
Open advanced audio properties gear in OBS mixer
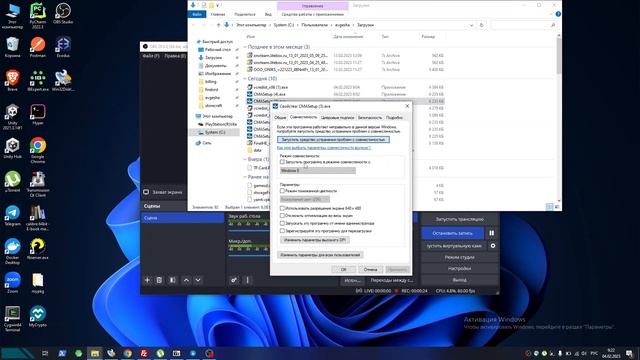[x=234, y=280]
